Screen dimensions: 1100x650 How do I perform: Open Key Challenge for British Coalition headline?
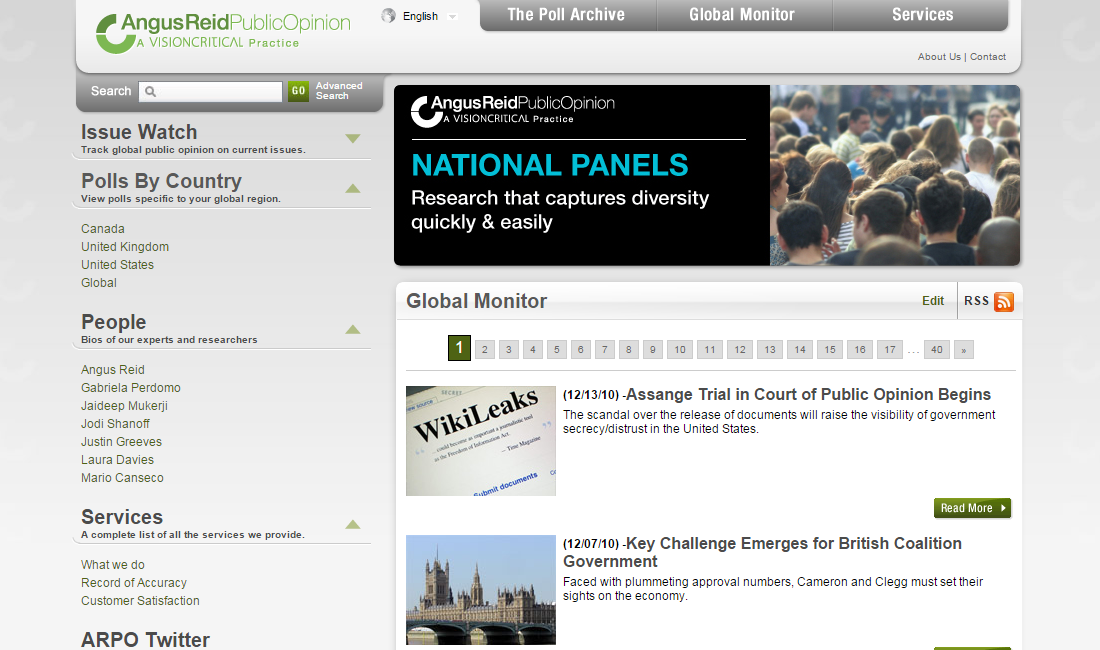[x=763, y=553]
